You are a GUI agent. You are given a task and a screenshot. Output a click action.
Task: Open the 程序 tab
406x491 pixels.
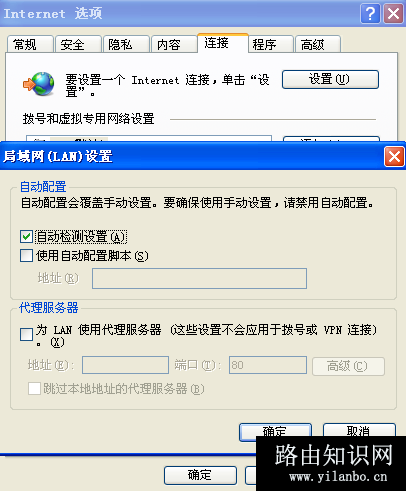pyautogui.click(x=271, y=44)
